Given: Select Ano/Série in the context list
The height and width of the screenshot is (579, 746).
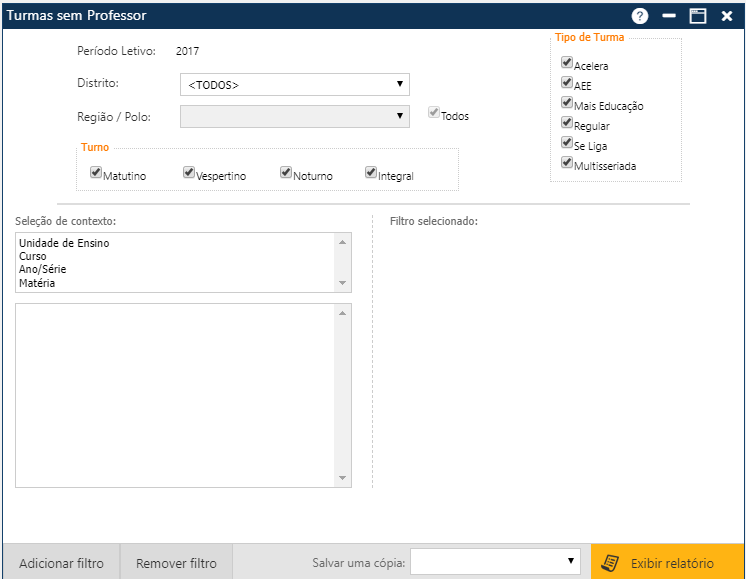Looking at the screenshot, I should (43, 269).
